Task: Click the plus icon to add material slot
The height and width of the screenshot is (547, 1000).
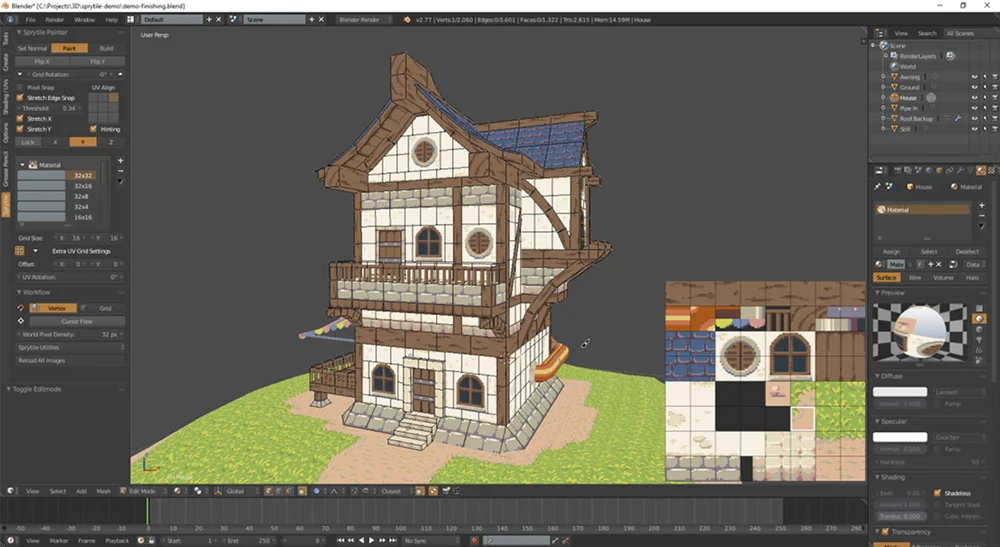Action: 982,205
